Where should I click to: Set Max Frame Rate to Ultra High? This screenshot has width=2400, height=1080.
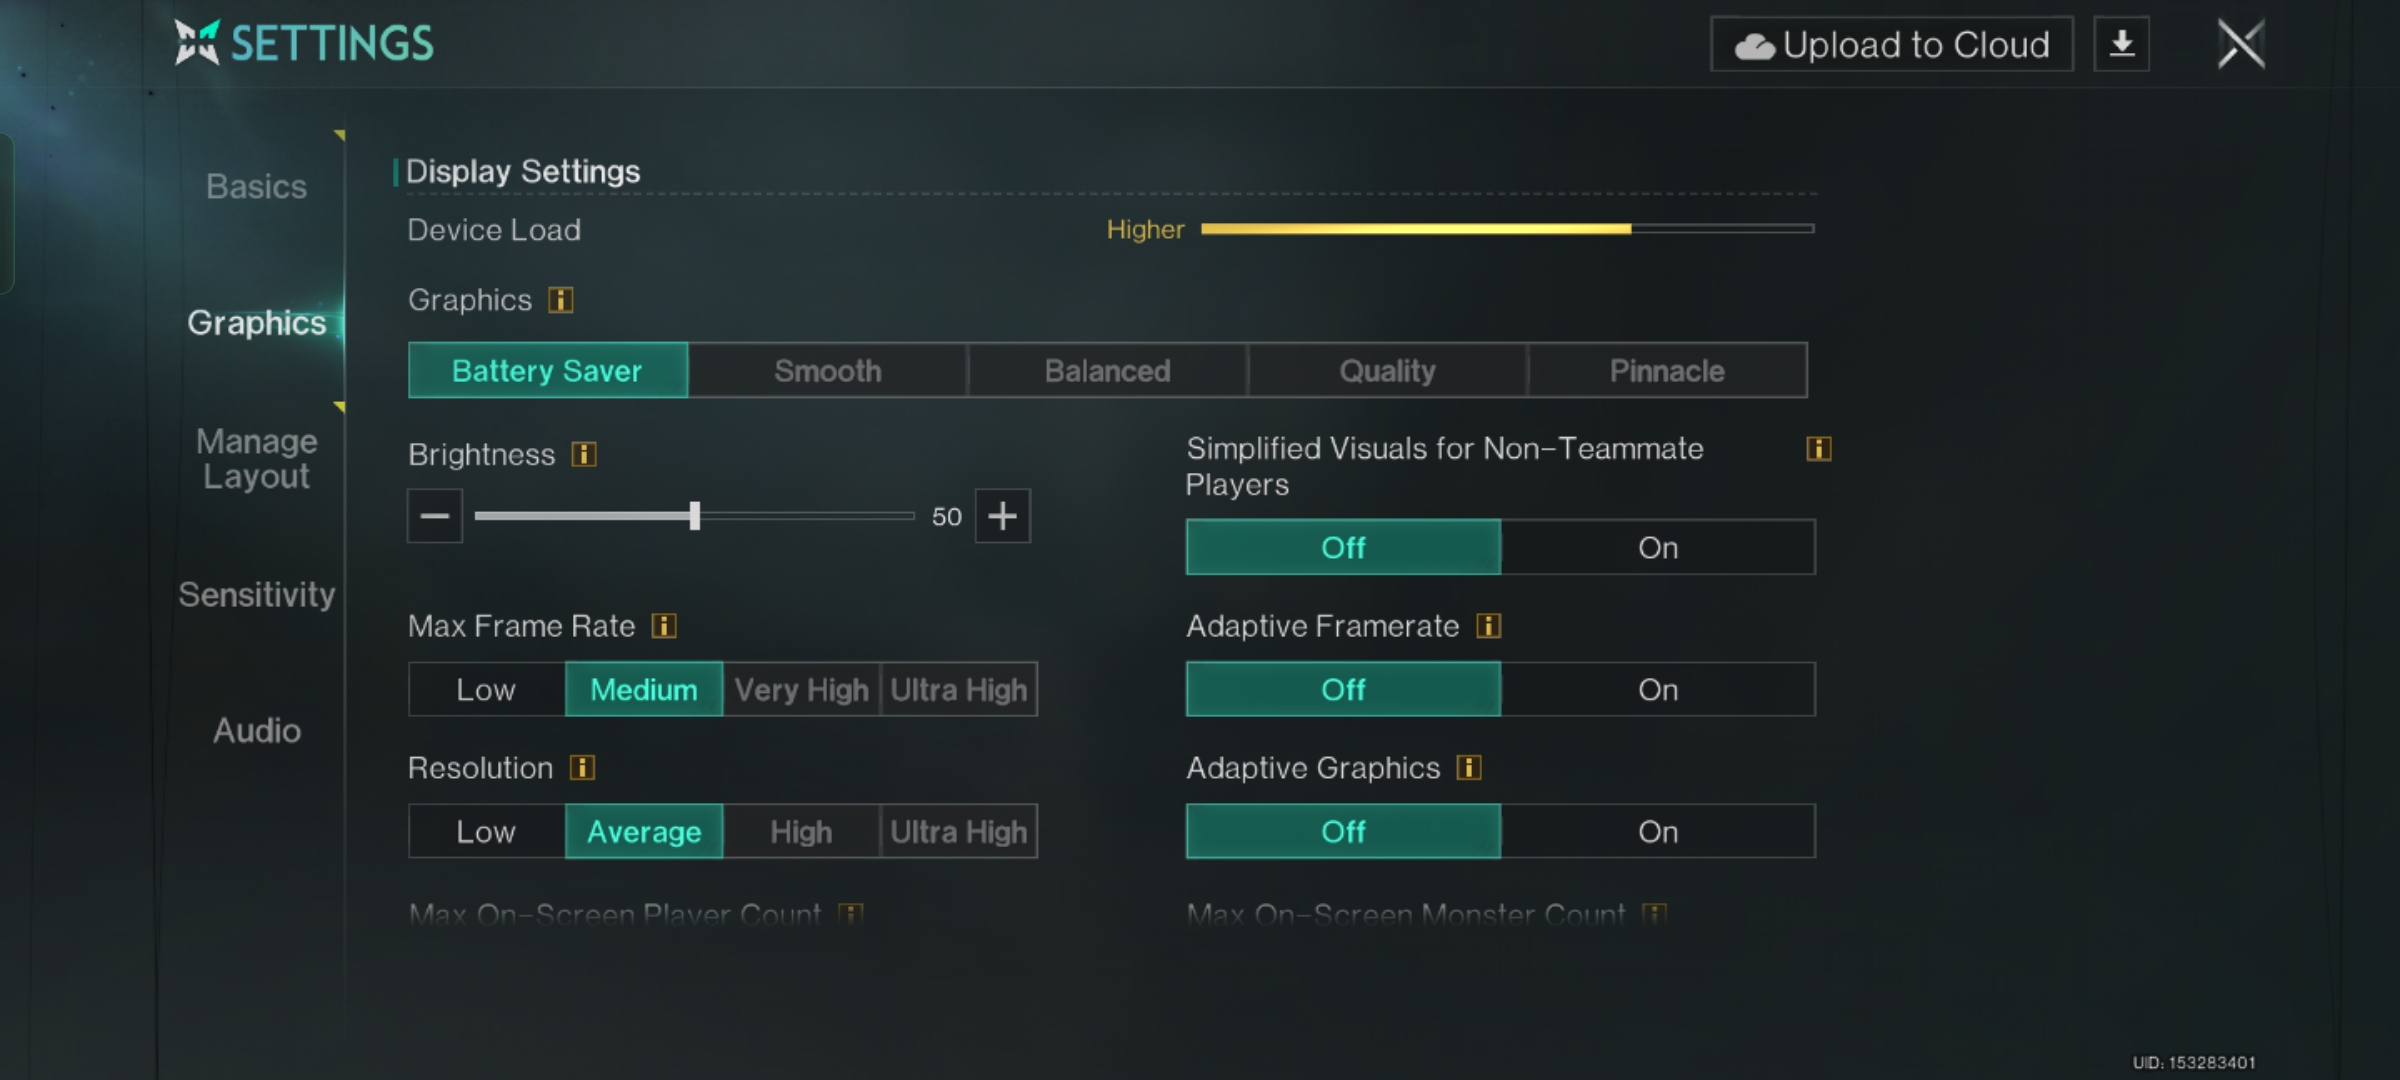pyautogui.click(x=958, y=690)
